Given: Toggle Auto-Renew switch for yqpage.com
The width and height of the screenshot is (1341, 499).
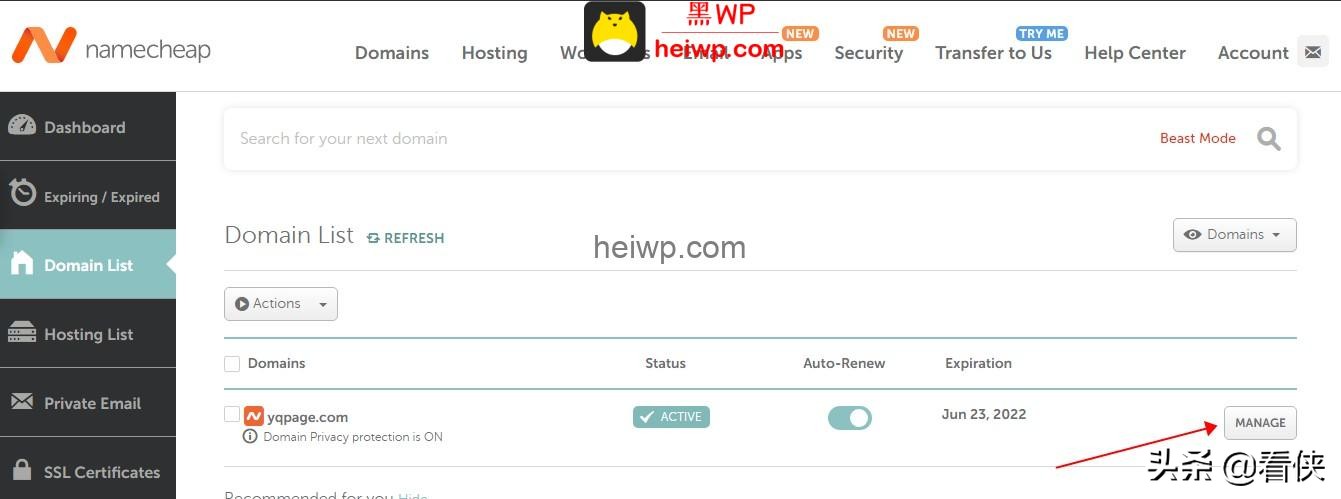Looking at the screenshot, I should 850,418.
